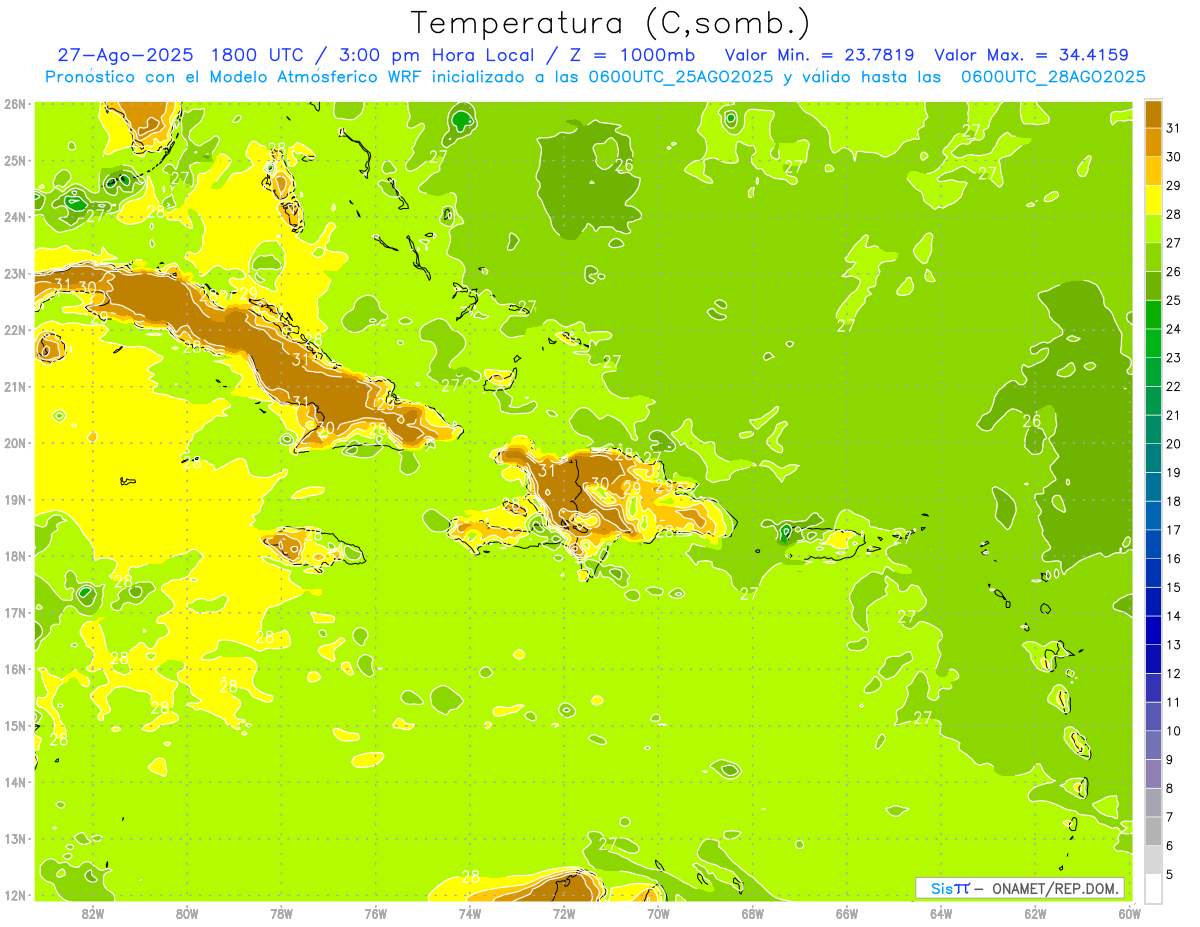Click the orange legend swatch between 30 and 31

tap(1153, 142)
